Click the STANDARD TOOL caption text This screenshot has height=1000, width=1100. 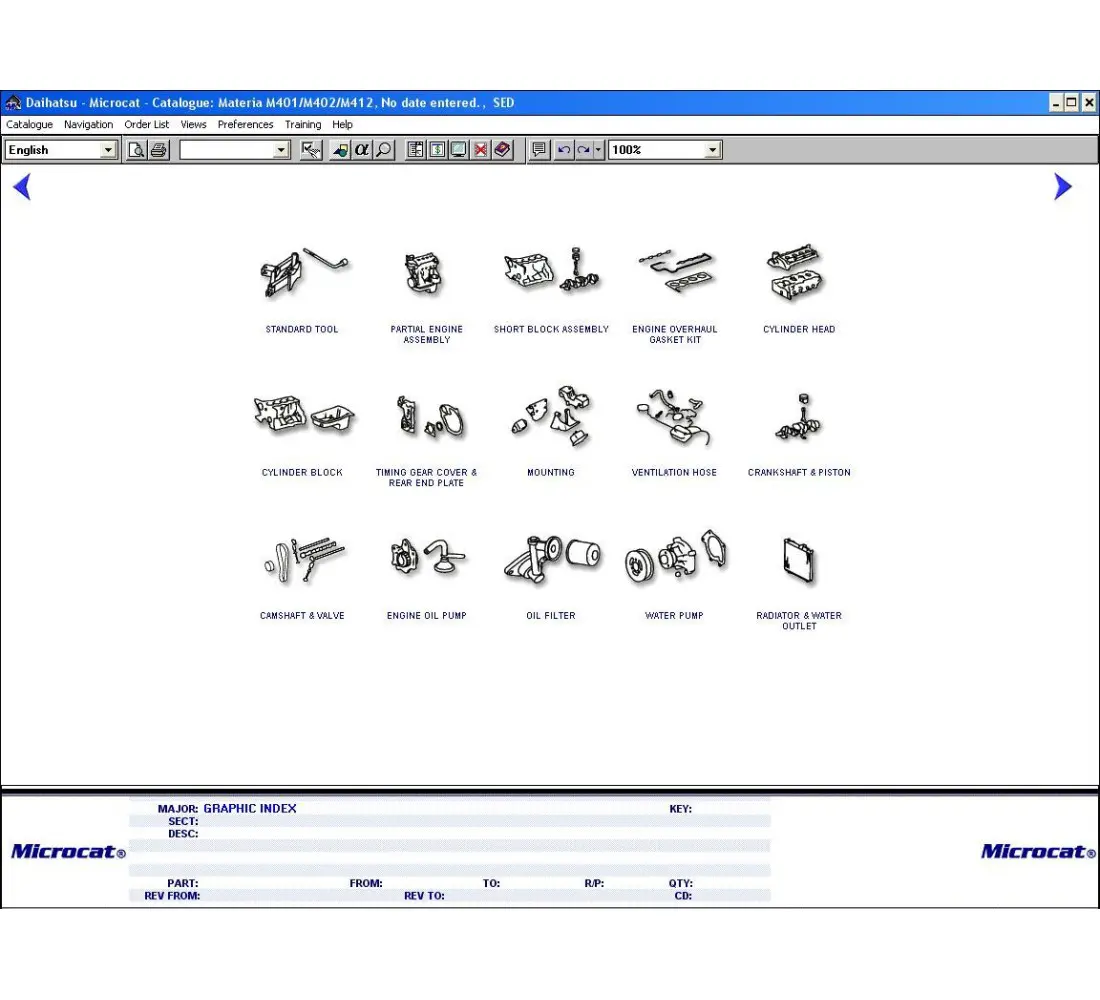click(x=302, y=329)
